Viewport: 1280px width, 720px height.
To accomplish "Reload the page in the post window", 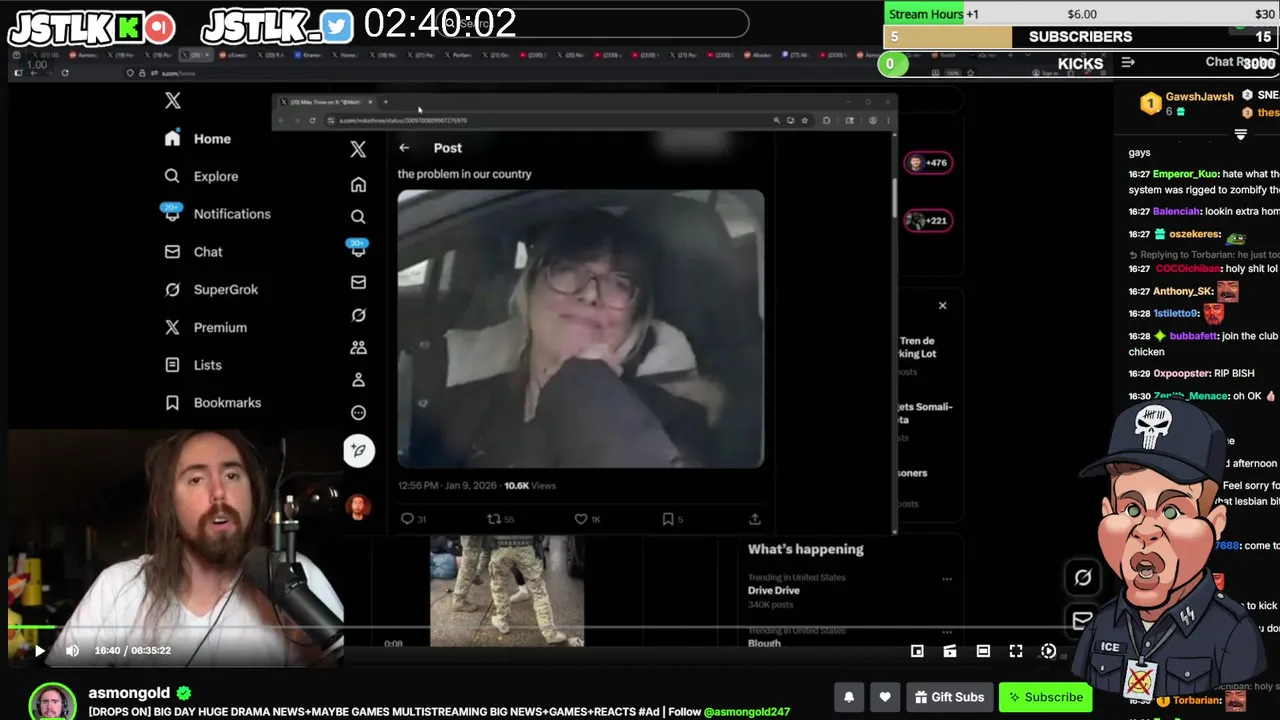I will click(x=313, y=120).
